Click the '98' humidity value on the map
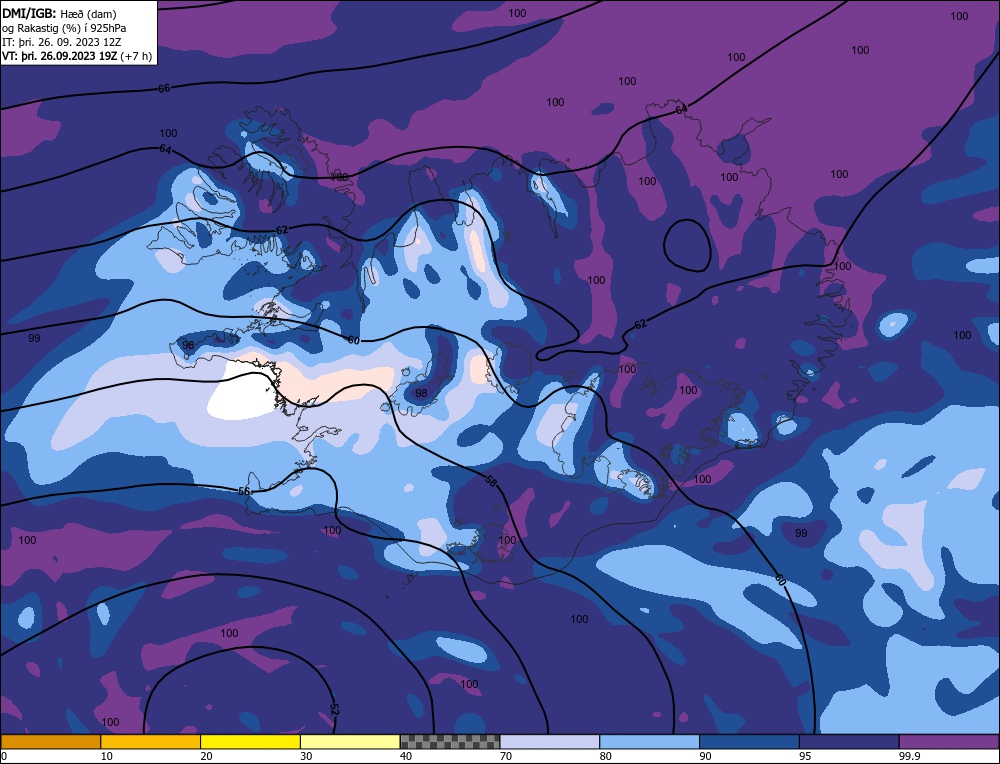Viewport: 1000px width, 764px height. 421,393
